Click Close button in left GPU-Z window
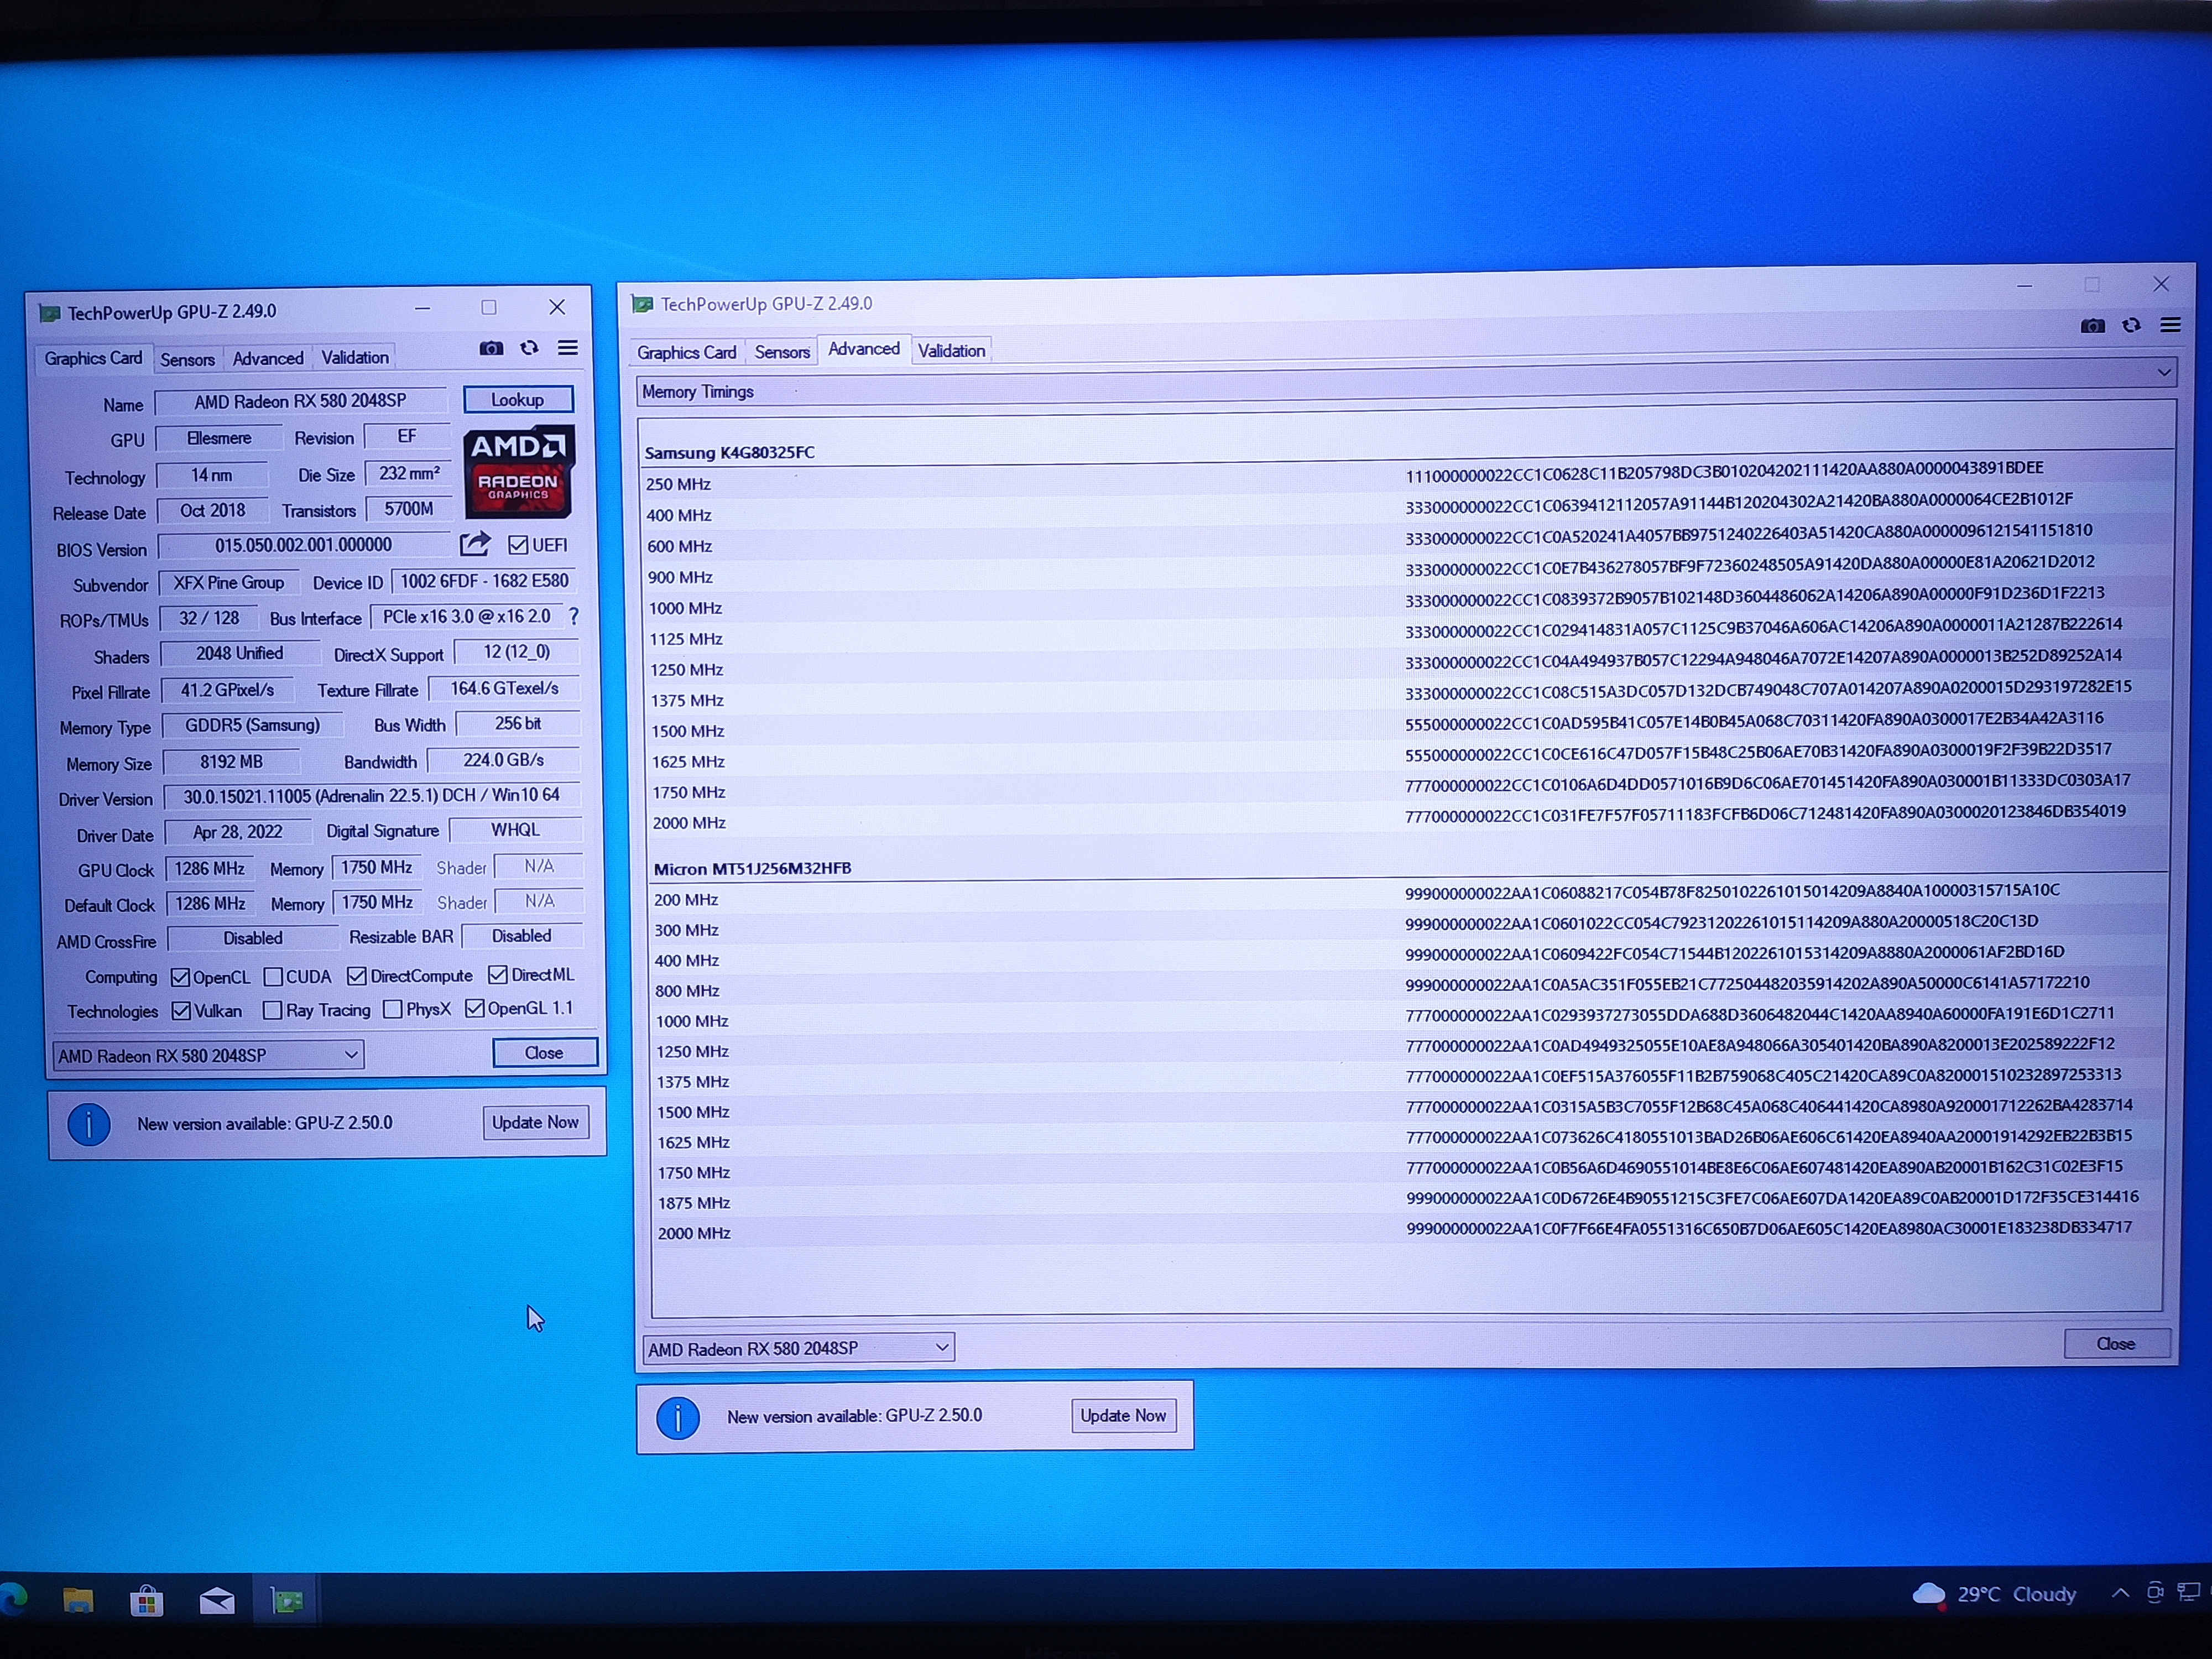This screenshot has width=2212, height=1659. point(544,1053)
